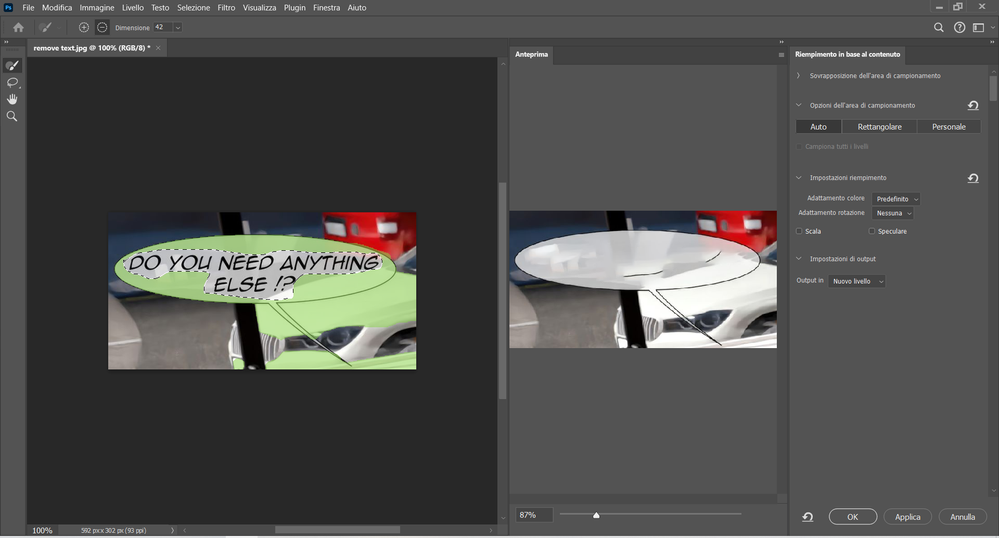Open the Plugin menu
This screenshot has width=999, height=538.
point(294,8)
